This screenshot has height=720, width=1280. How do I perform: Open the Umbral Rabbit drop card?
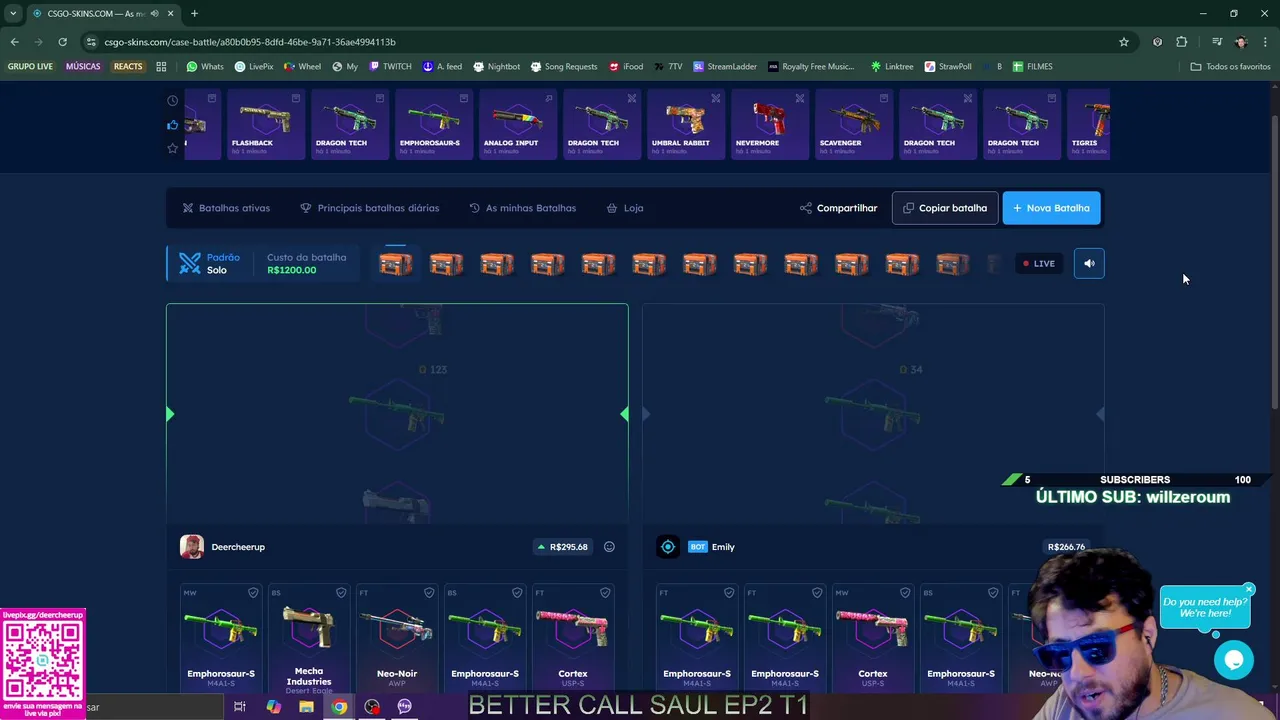click(x=685, y=124)
